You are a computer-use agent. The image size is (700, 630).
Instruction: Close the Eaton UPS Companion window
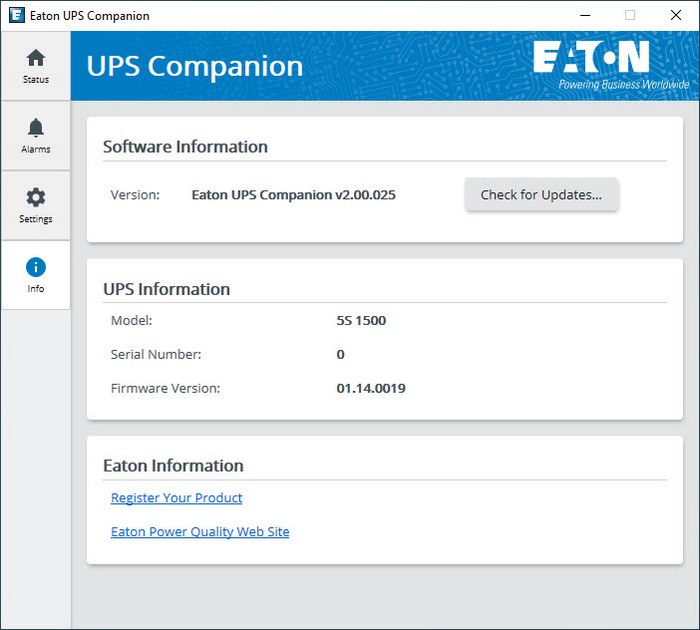point(676,15)
